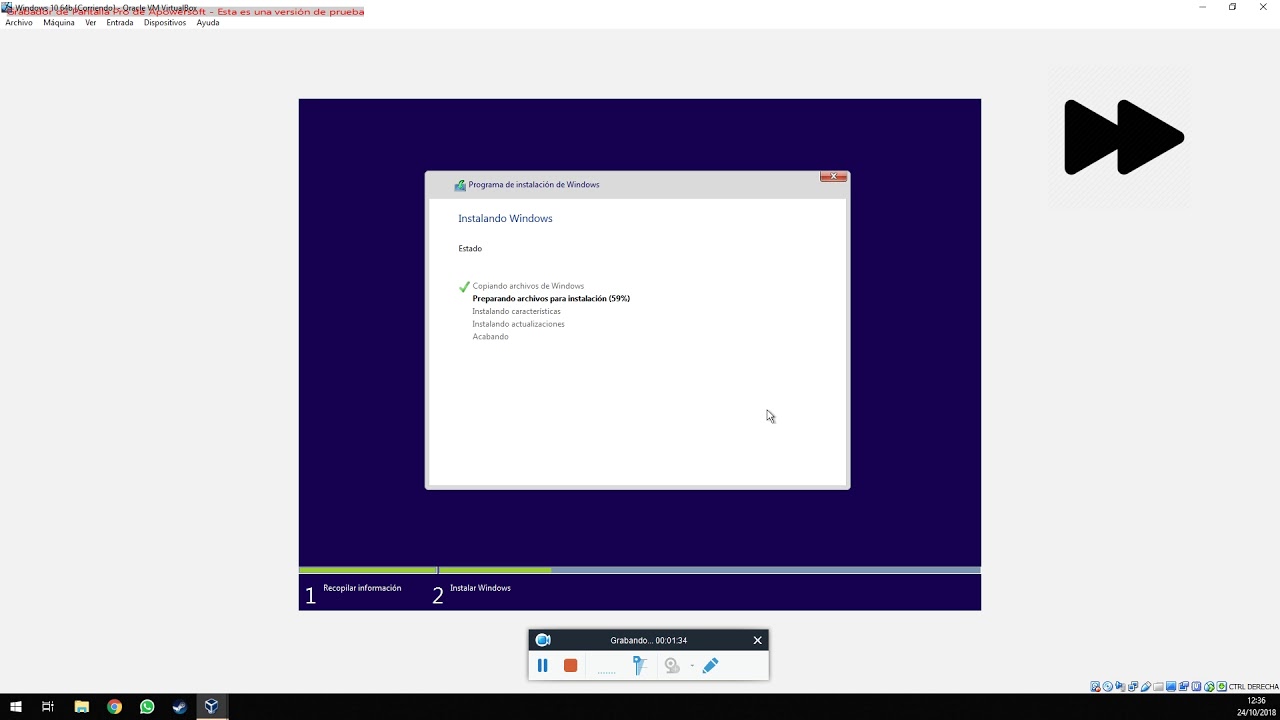
Task: Click 'Preparando archivos para instalación (59%)' line
Action: (551, 298)
